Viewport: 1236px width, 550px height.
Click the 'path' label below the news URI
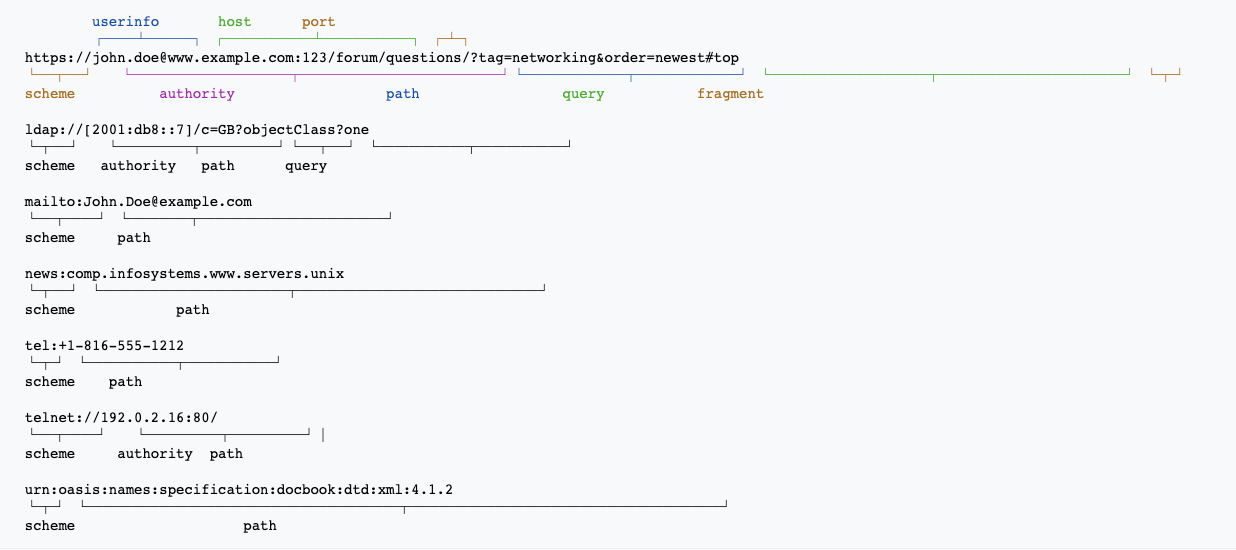[x=192, y=310]
